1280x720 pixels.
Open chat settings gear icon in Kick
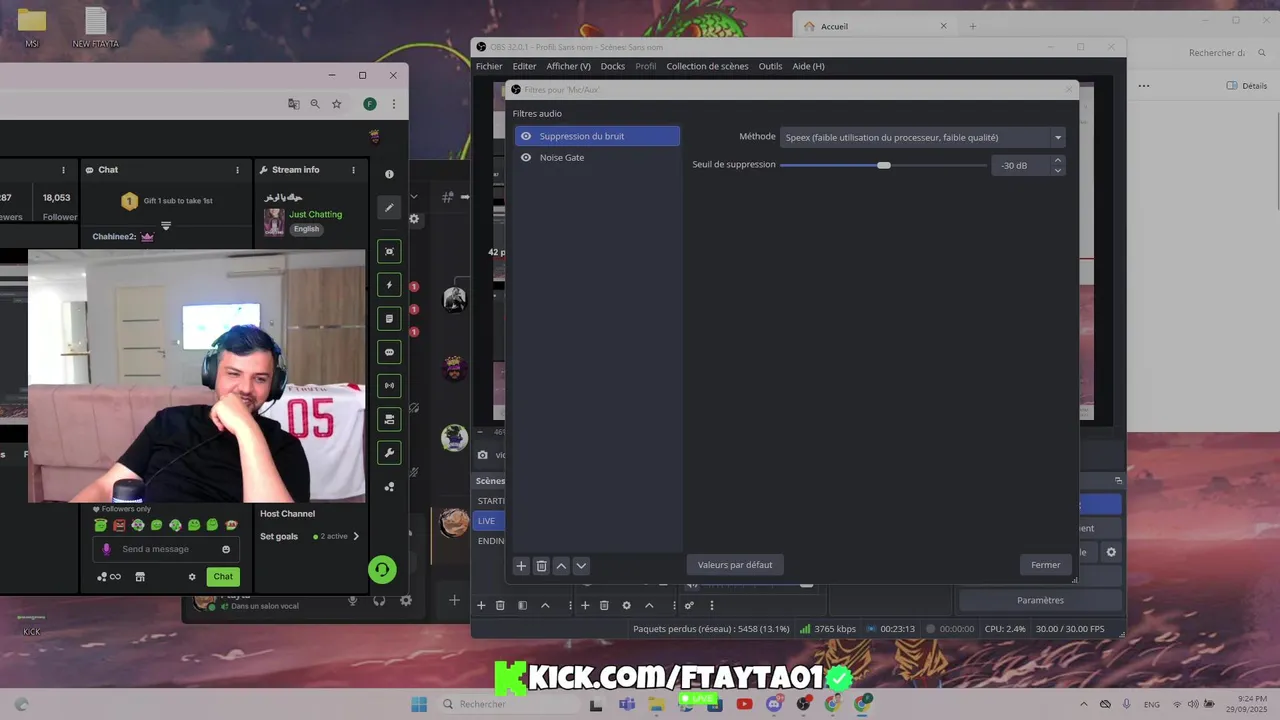192,577
